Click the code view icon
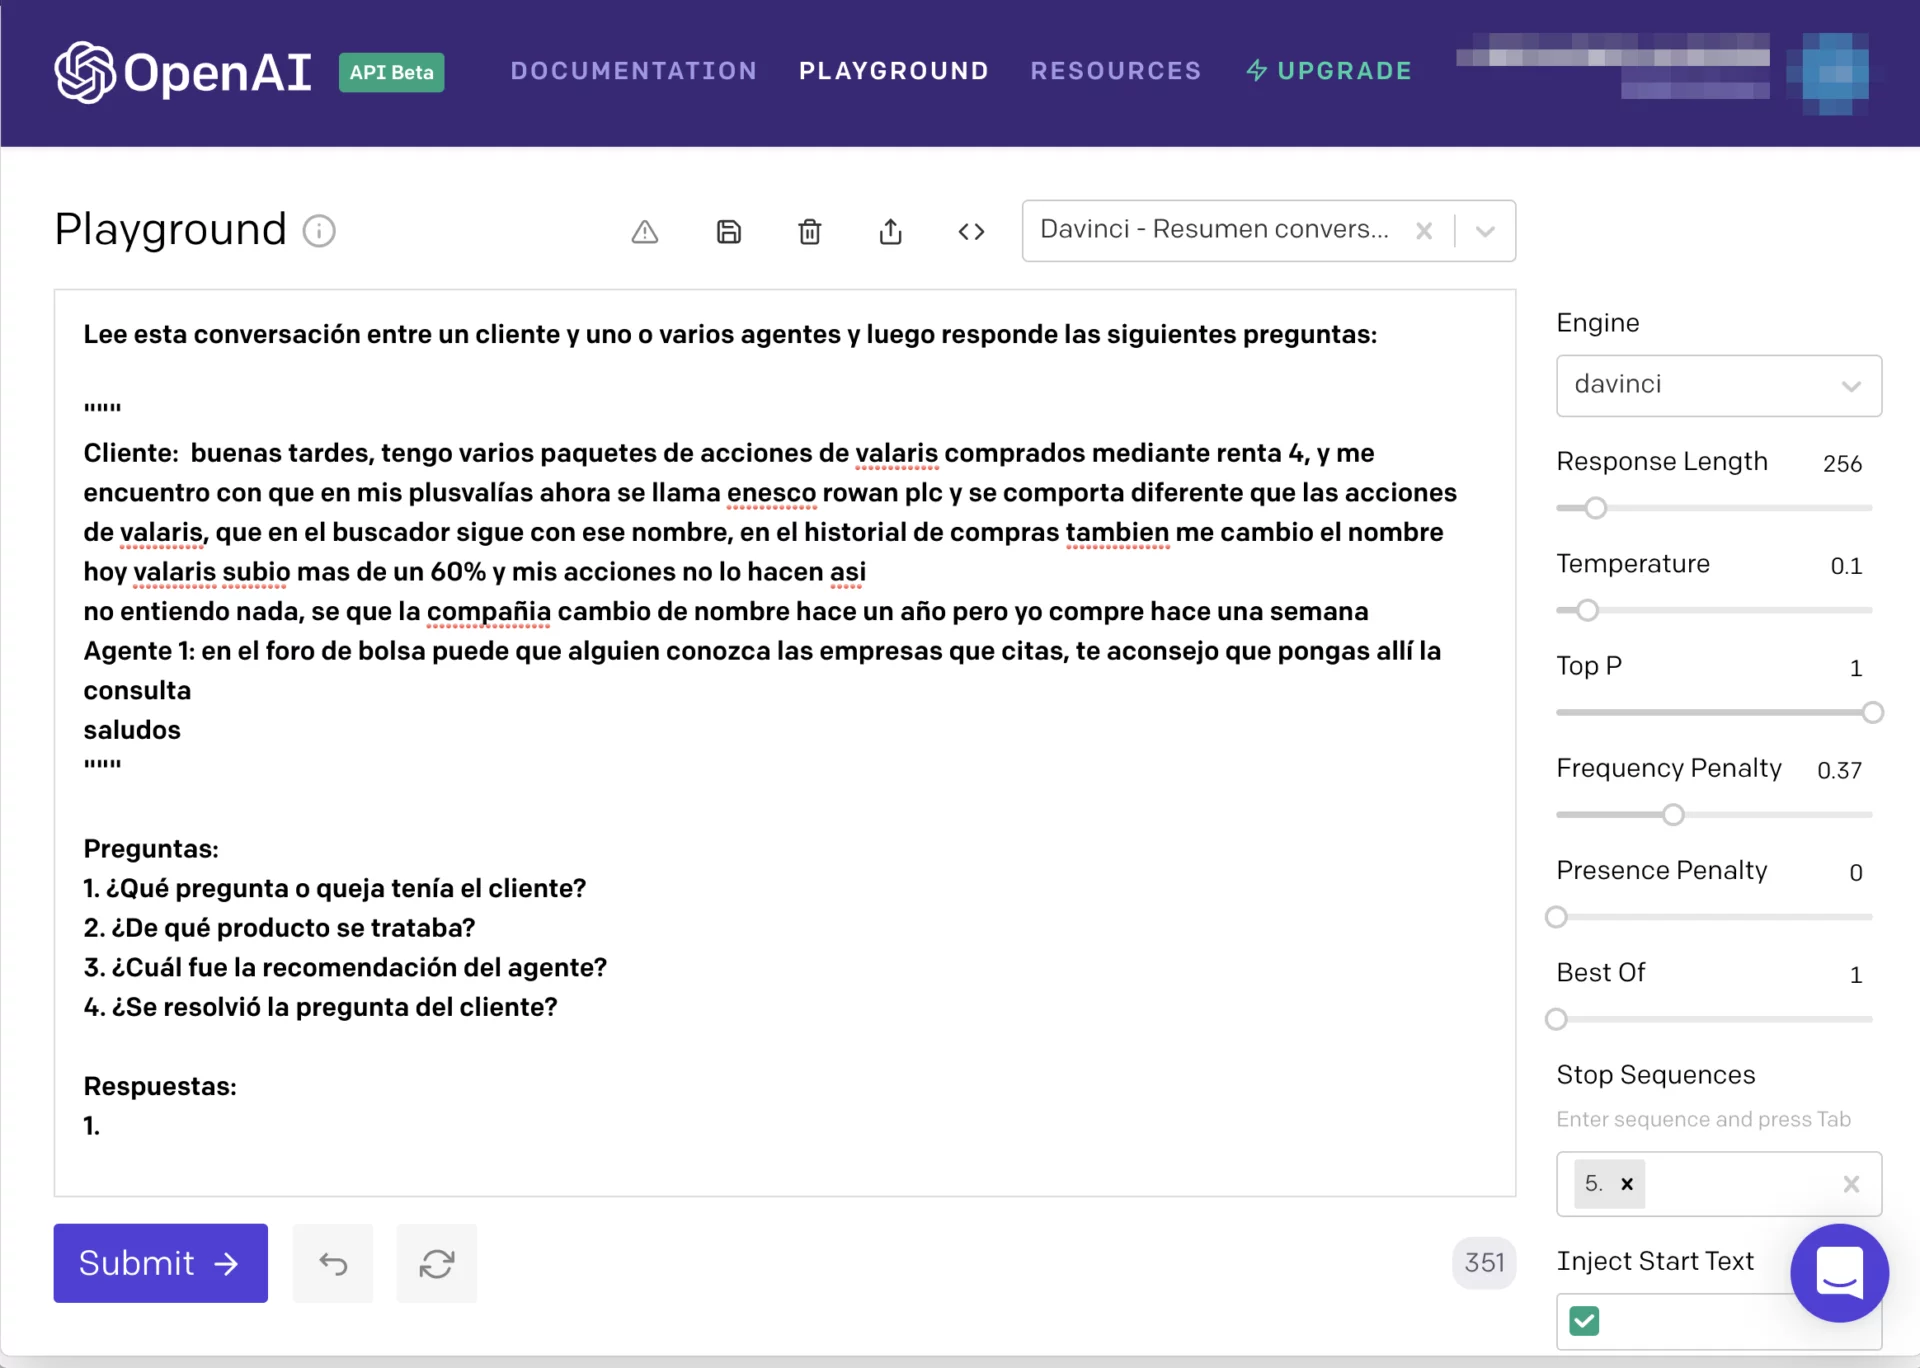Image resolution: width=1920 pixels, height=1368 pixels. tap(971, 229)
